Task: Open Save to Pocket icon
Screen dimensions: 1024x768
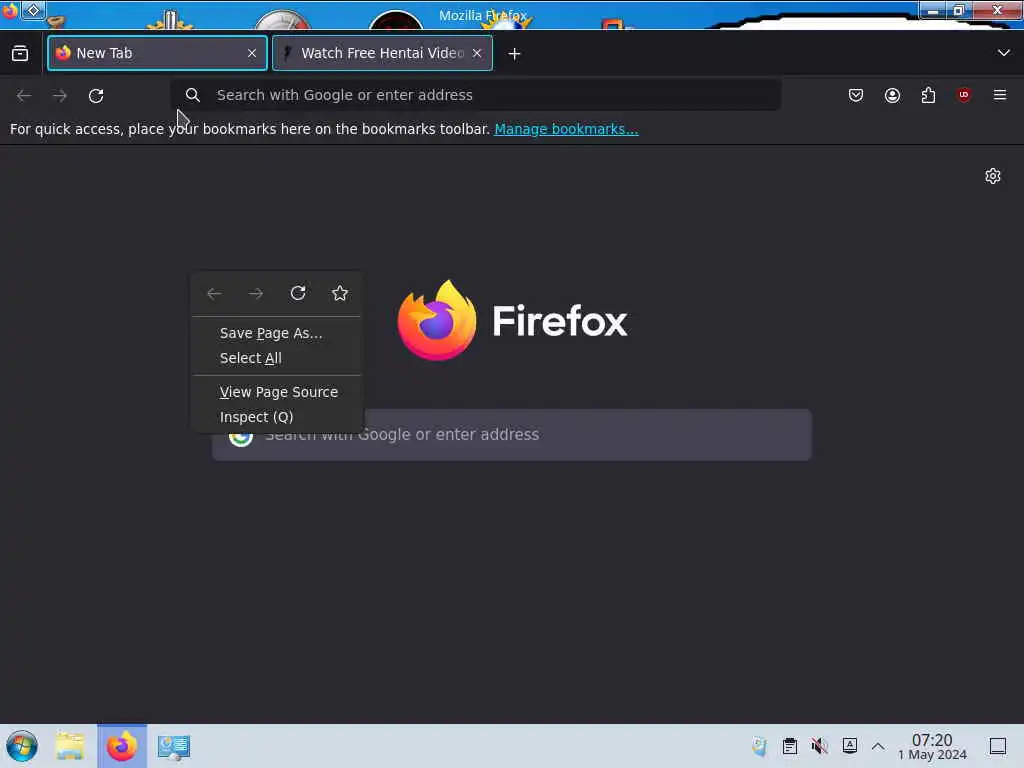Action: [x=856, y=95]
